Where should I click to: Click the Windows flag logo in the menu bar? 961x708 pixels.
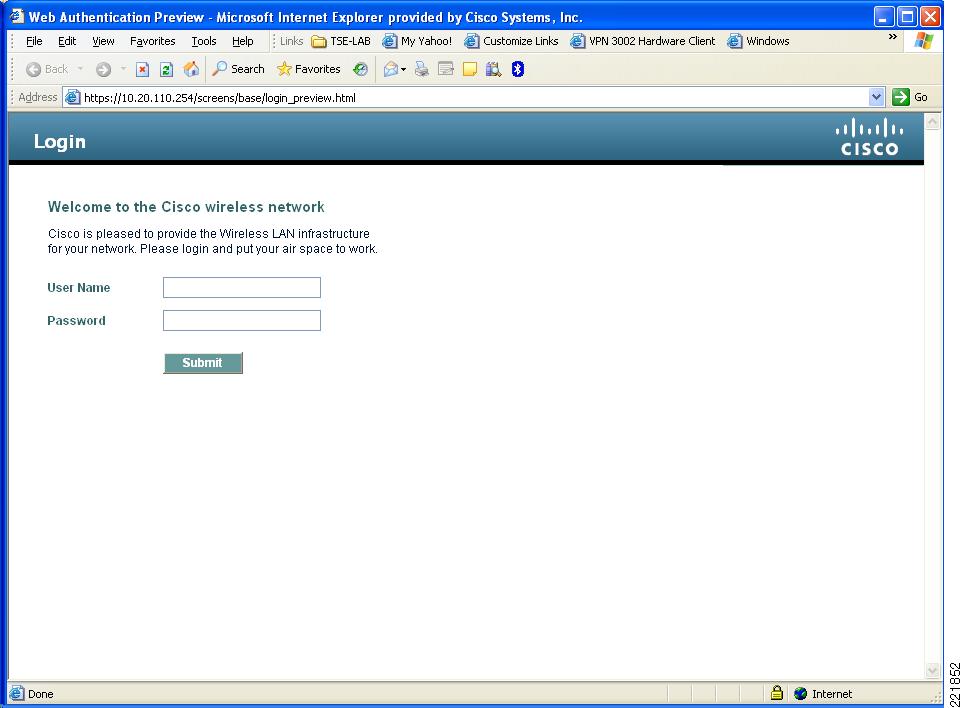pyautogui.click(x=924, y=41)
